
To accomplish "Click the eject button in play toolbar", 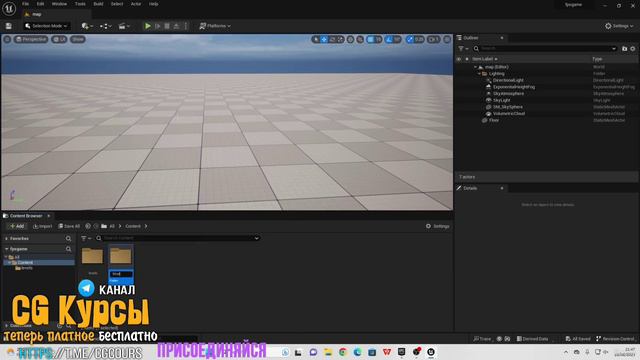I will (x=176, y=26).
